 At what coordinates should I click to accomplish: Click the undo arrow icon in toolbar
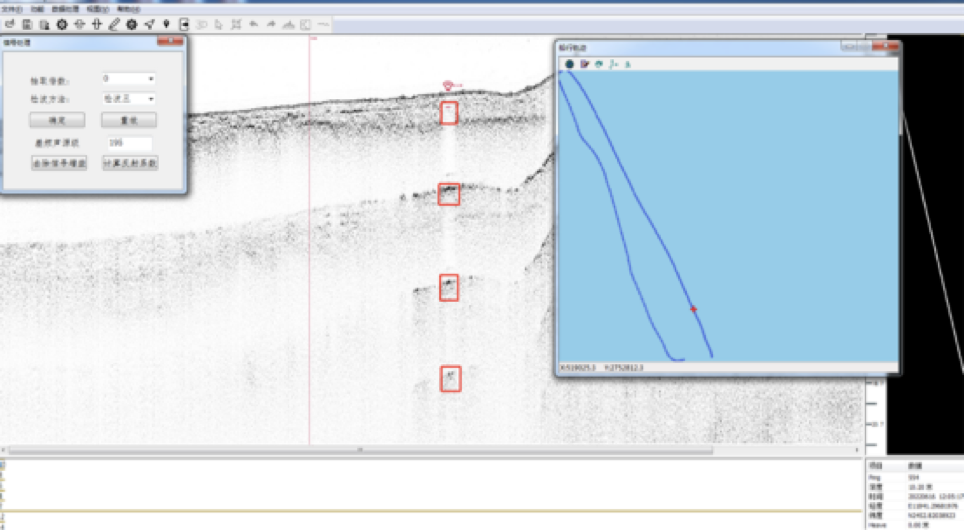[x=253, y=24]
